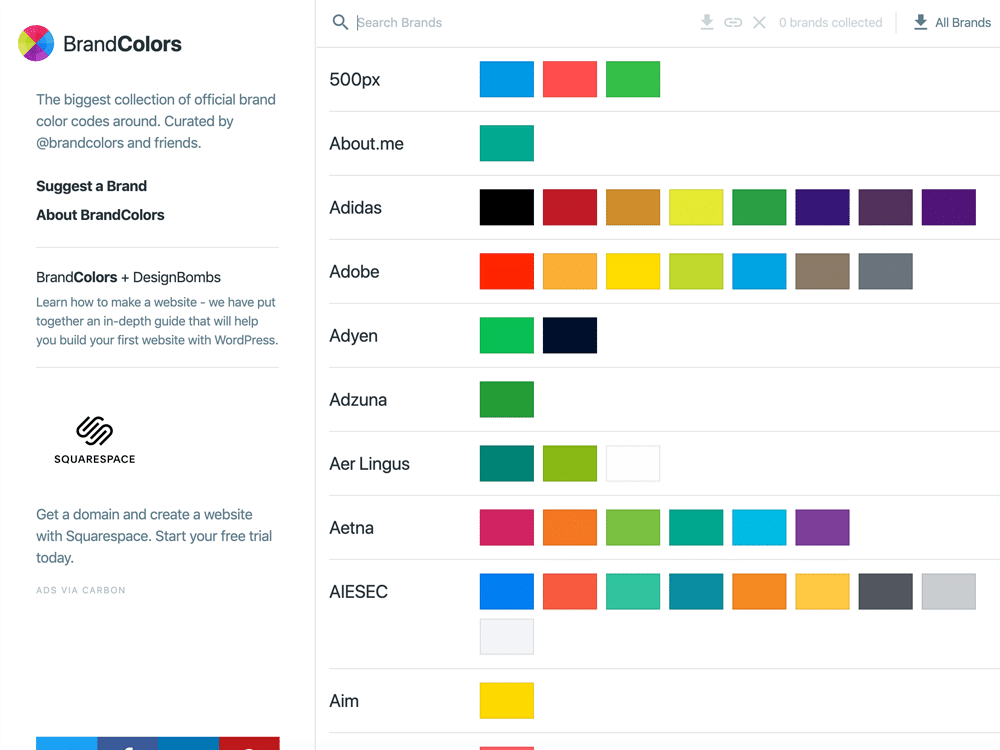The height and width of the screenshot is (750, 1000).
Task: Copy the Aer Lingus olive green swatch
Action: coord(570,464)
